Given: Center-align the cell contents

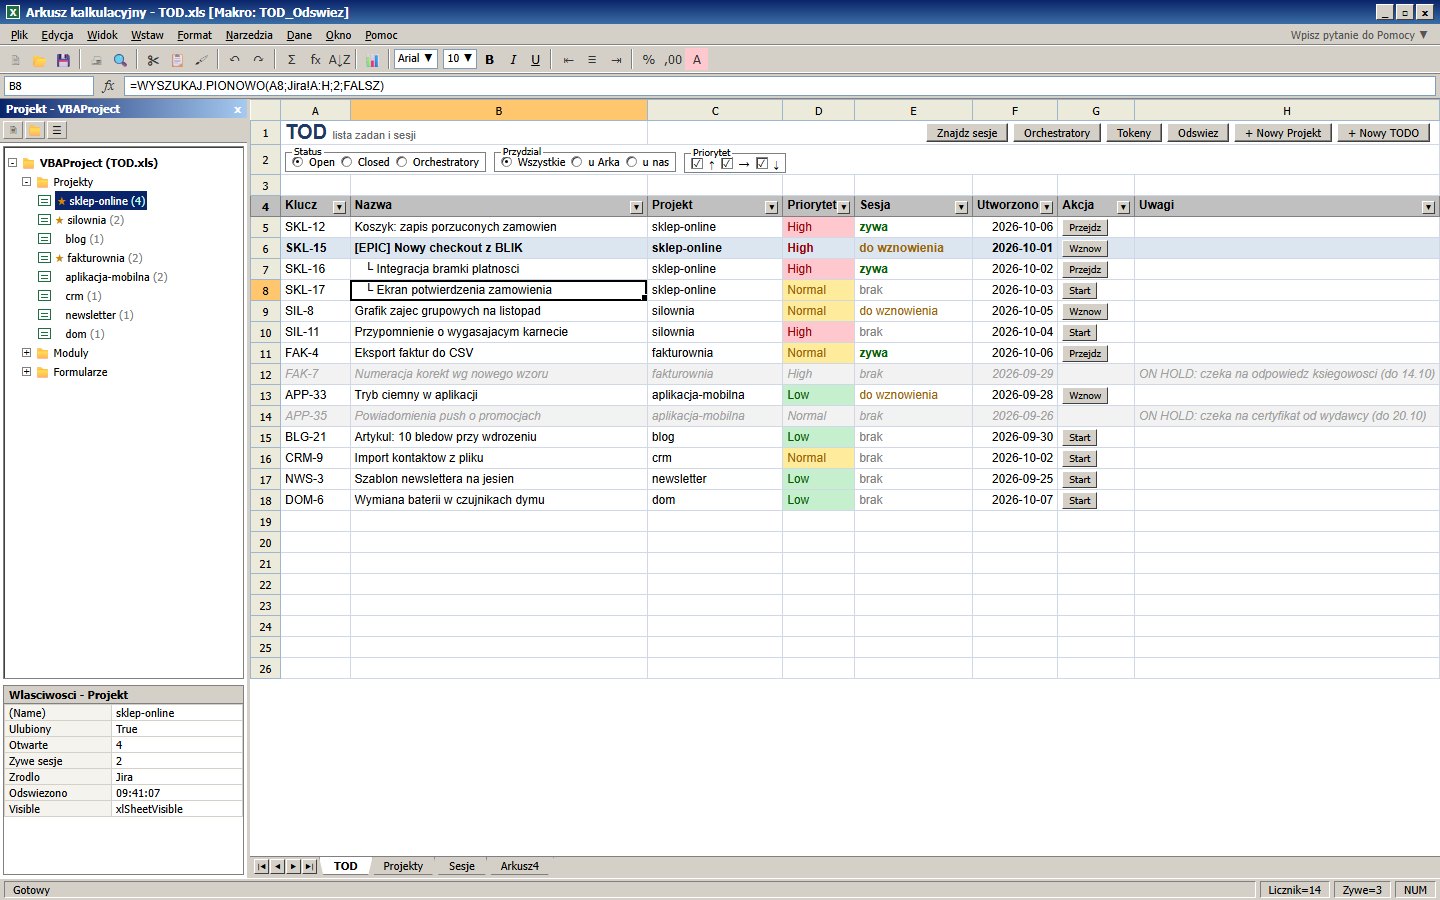Looking at the screenshot, I should (592, 60).
